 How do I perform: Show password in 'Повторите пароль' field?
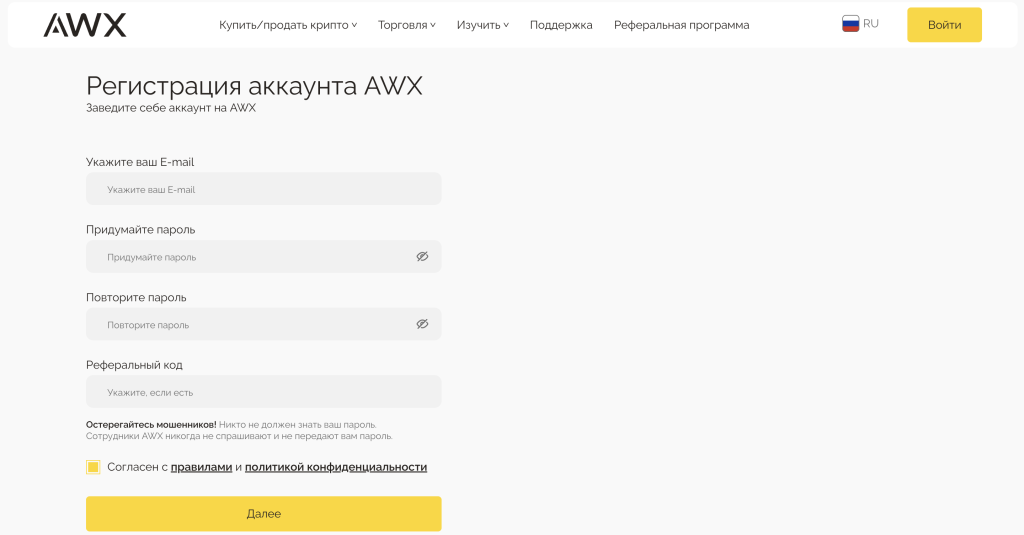[423, 324]
